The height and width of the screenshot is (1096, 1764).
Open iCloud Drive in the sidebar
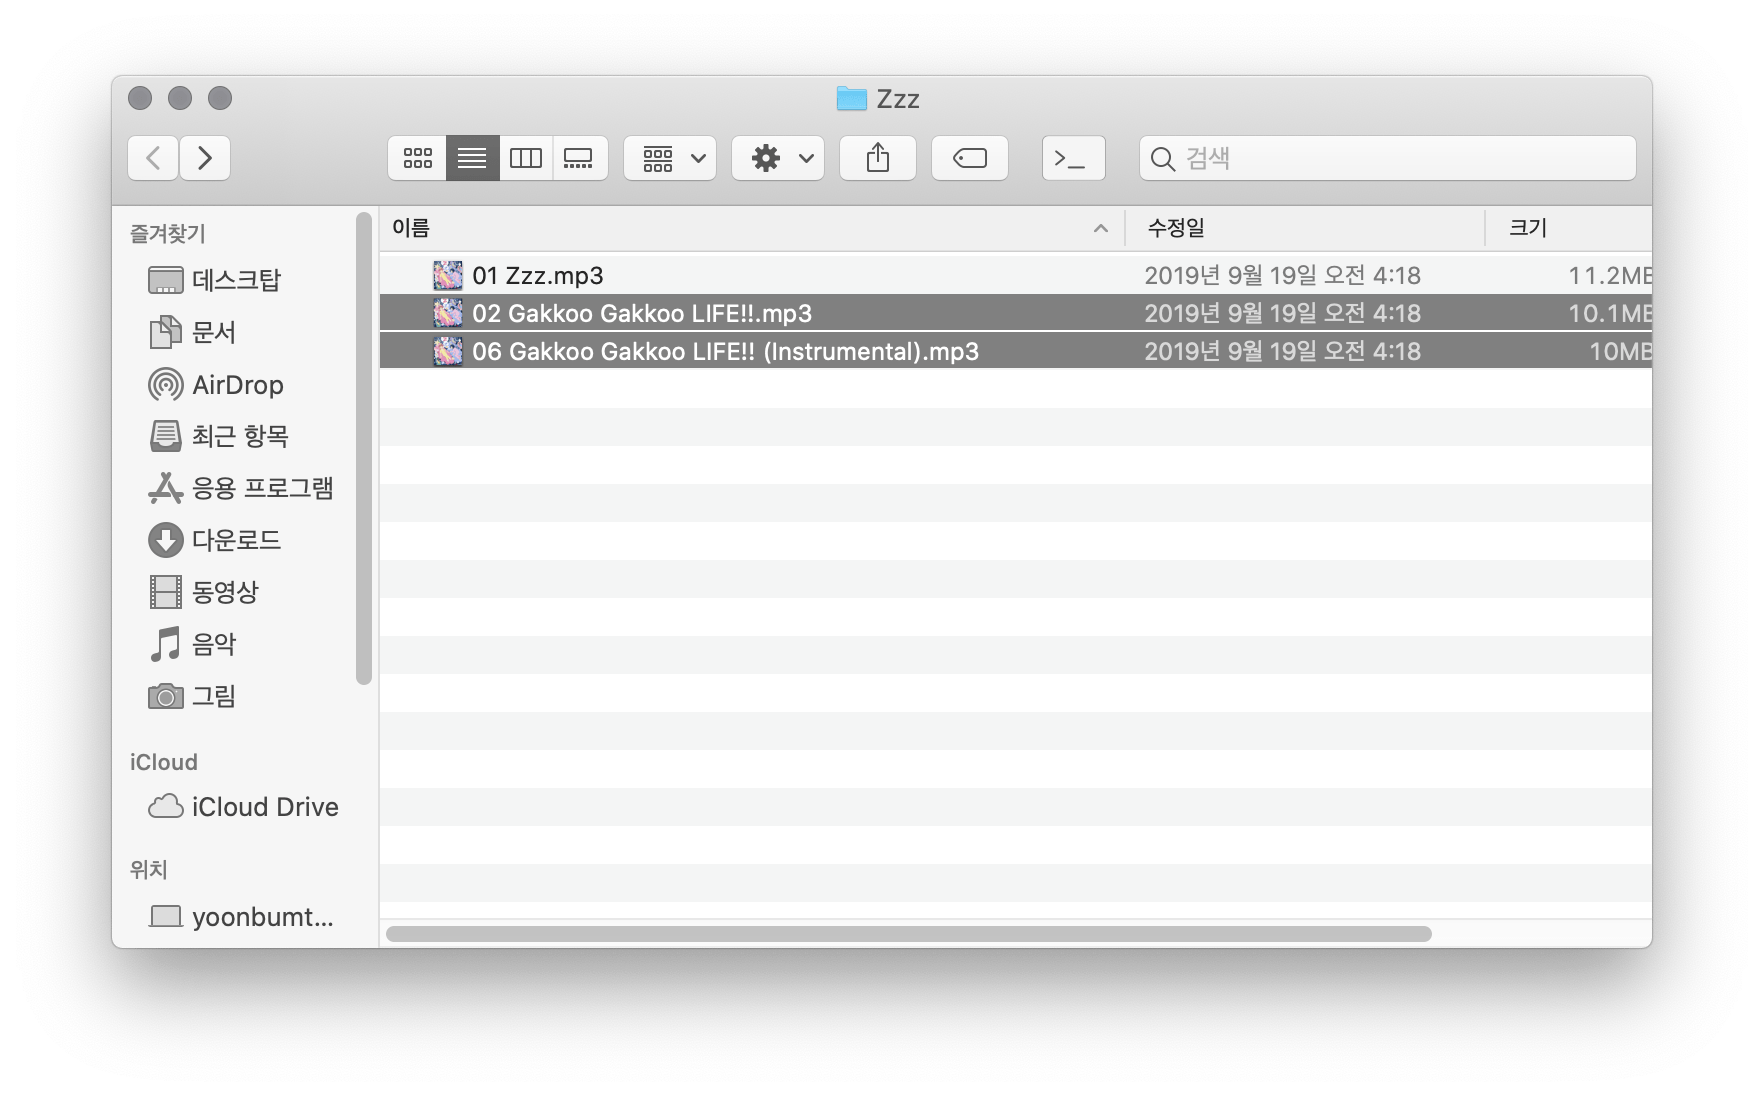click(x=264, y=807)
